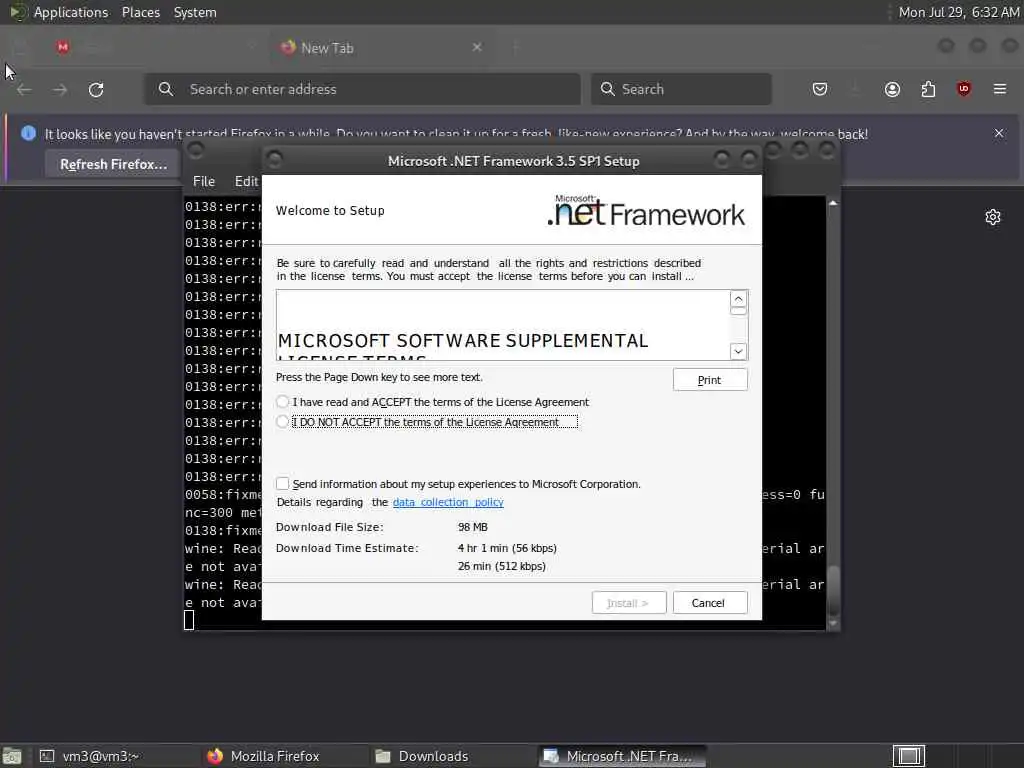Close the New Tab tab

tap(477, 47)
